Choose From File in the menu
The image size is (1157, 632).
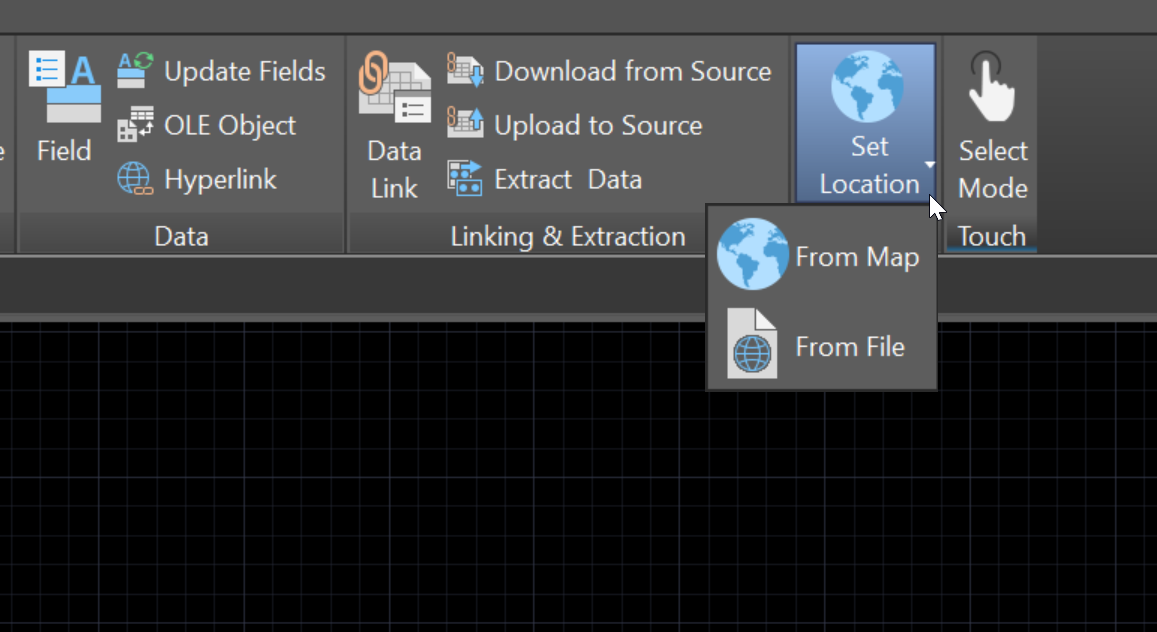[x=850, y=346]
